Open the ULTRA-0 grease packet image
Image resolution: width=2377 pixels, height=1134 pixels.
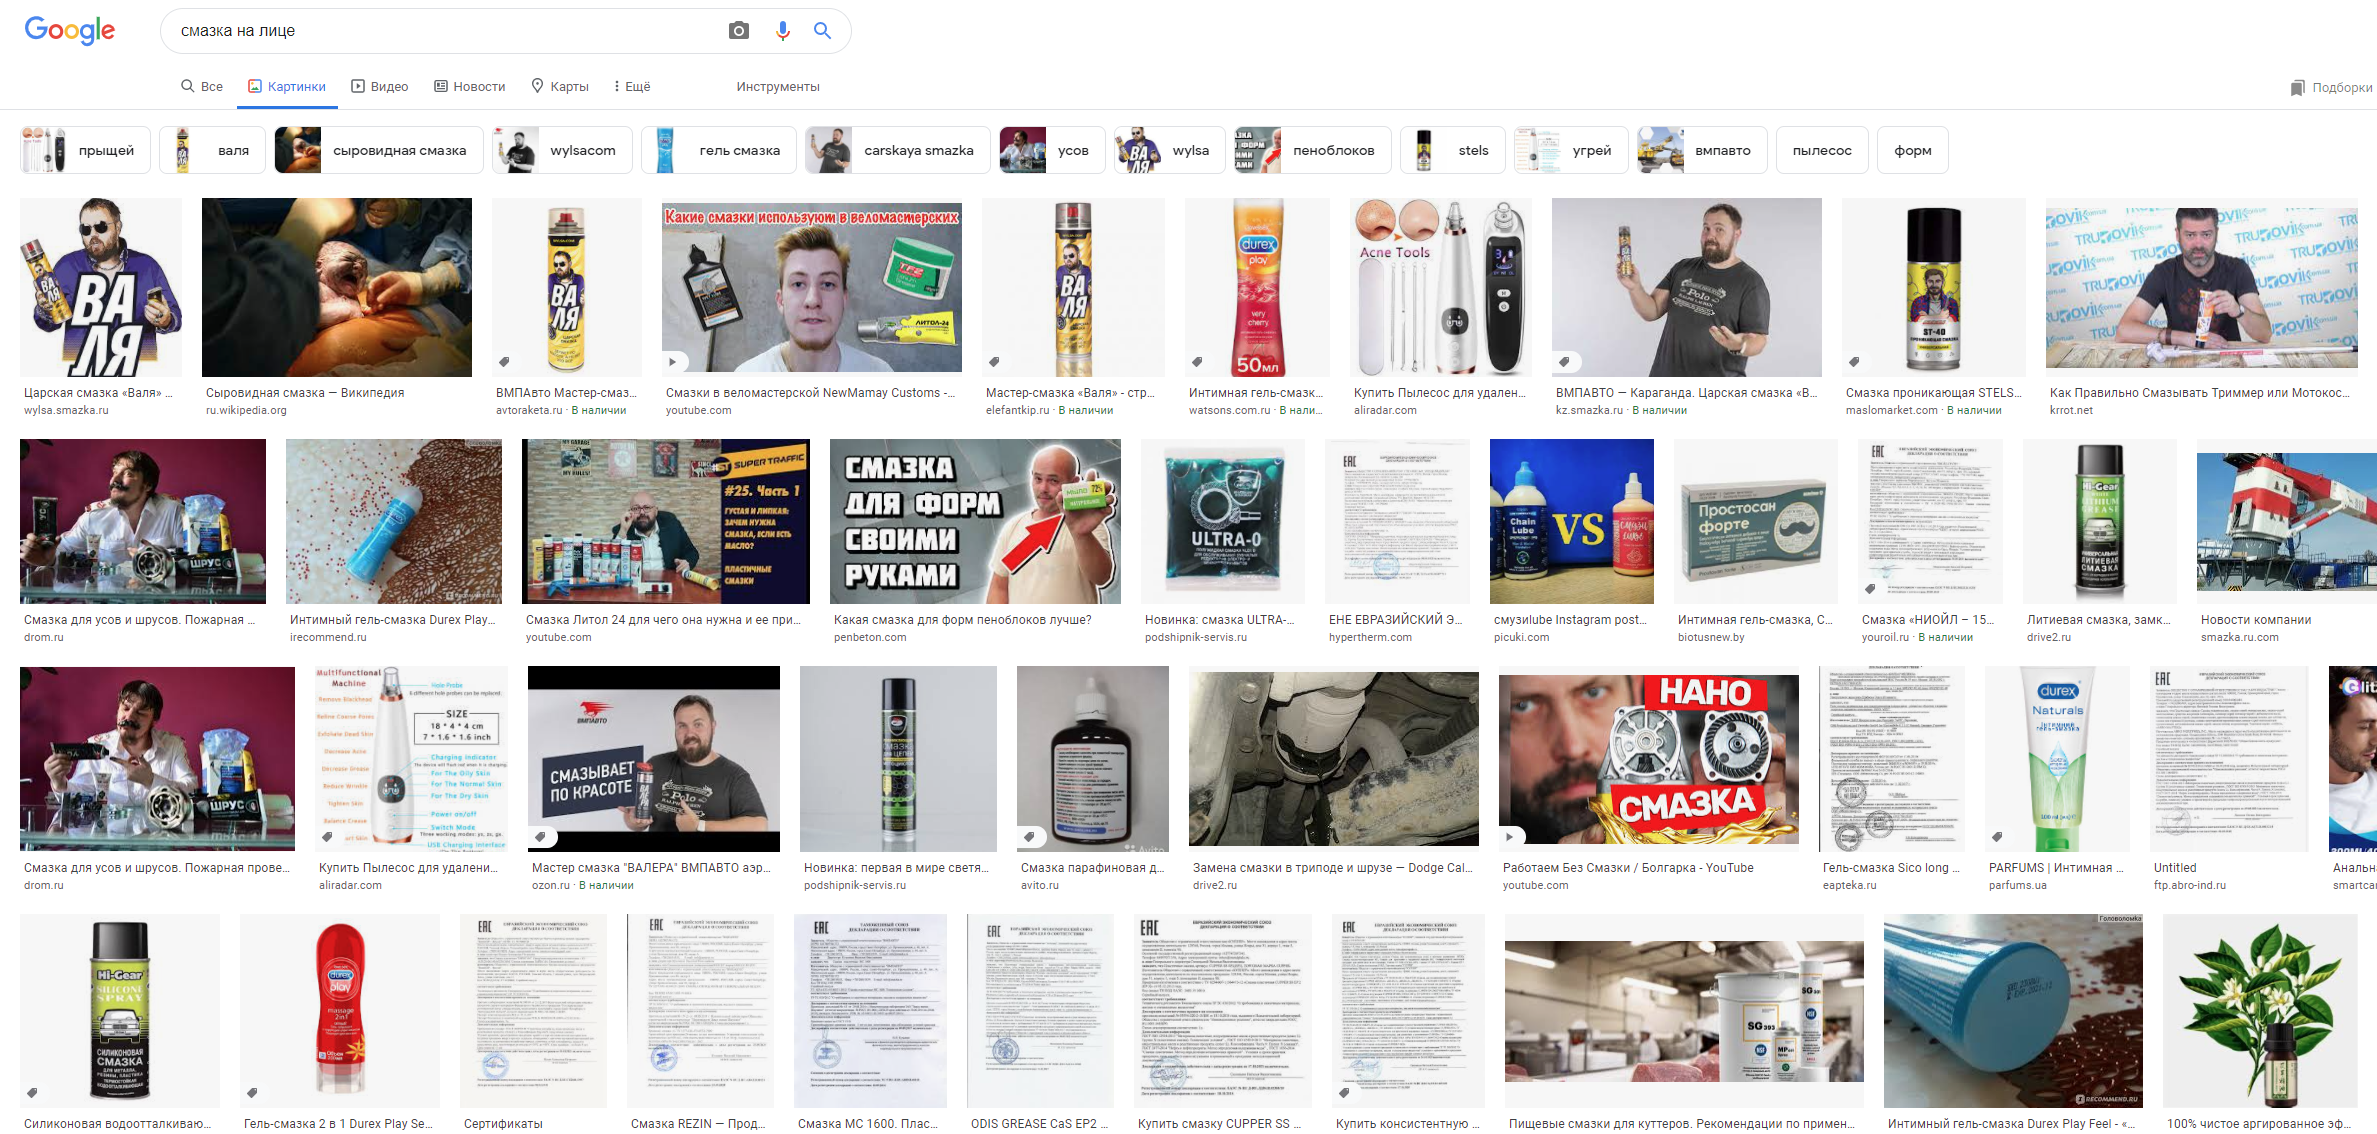point(1223,521)
